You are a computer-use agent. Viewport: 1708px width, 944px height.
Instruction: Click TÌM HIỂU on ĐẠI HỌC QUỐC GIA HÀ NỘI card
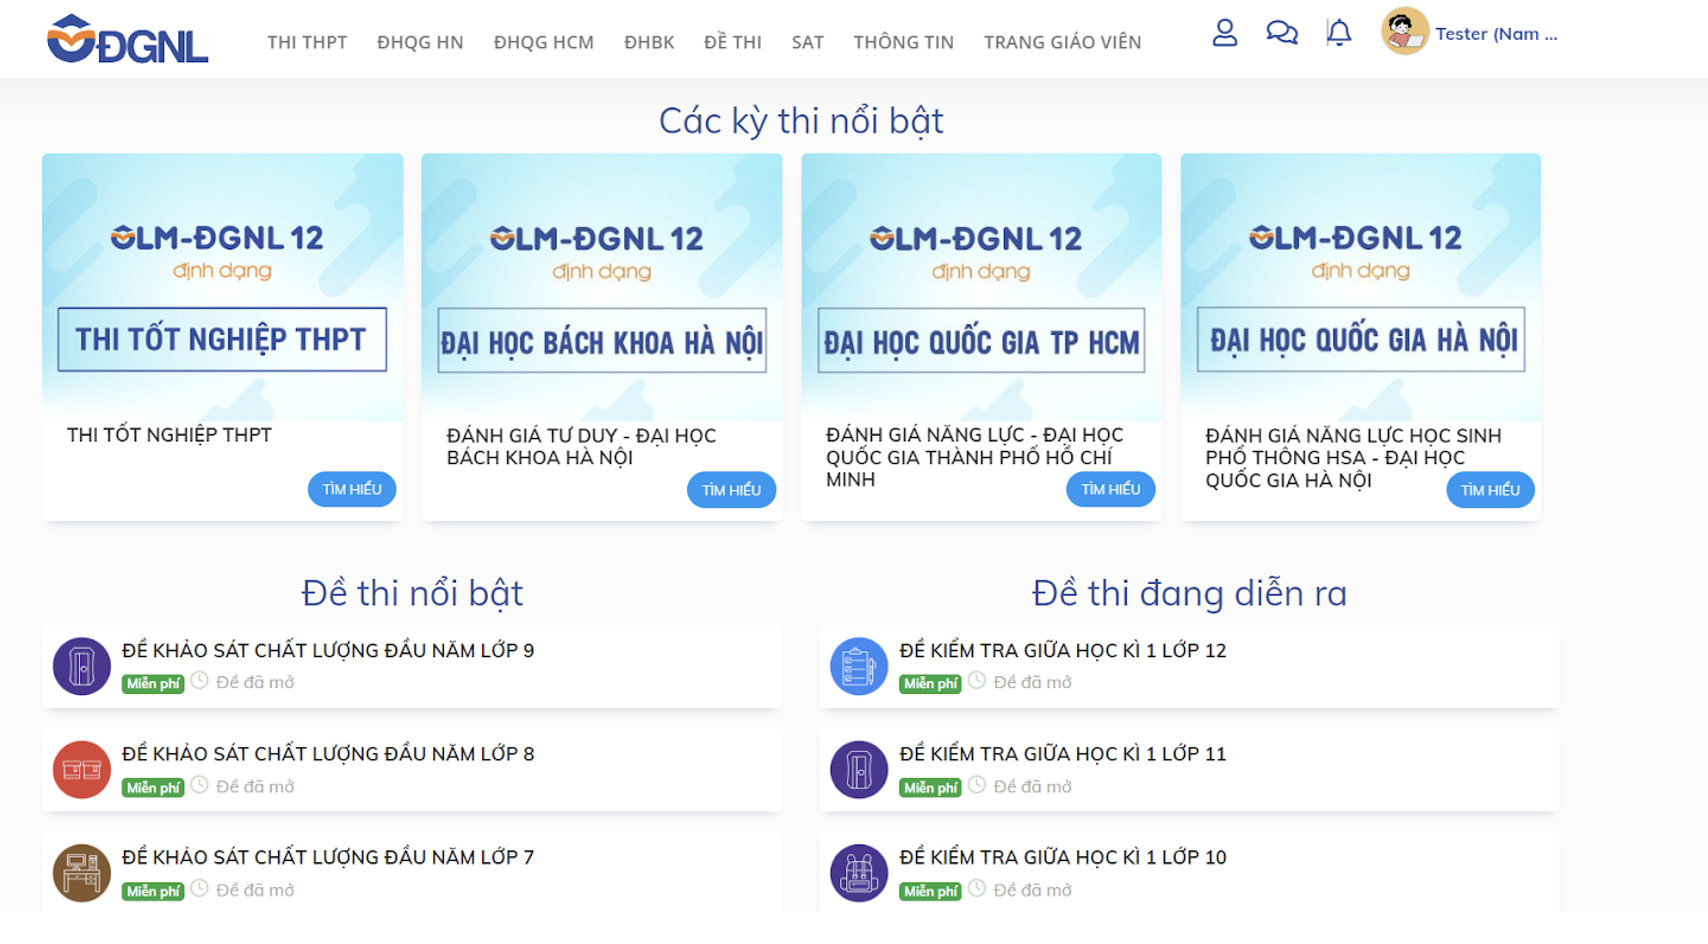[1489, 490]
